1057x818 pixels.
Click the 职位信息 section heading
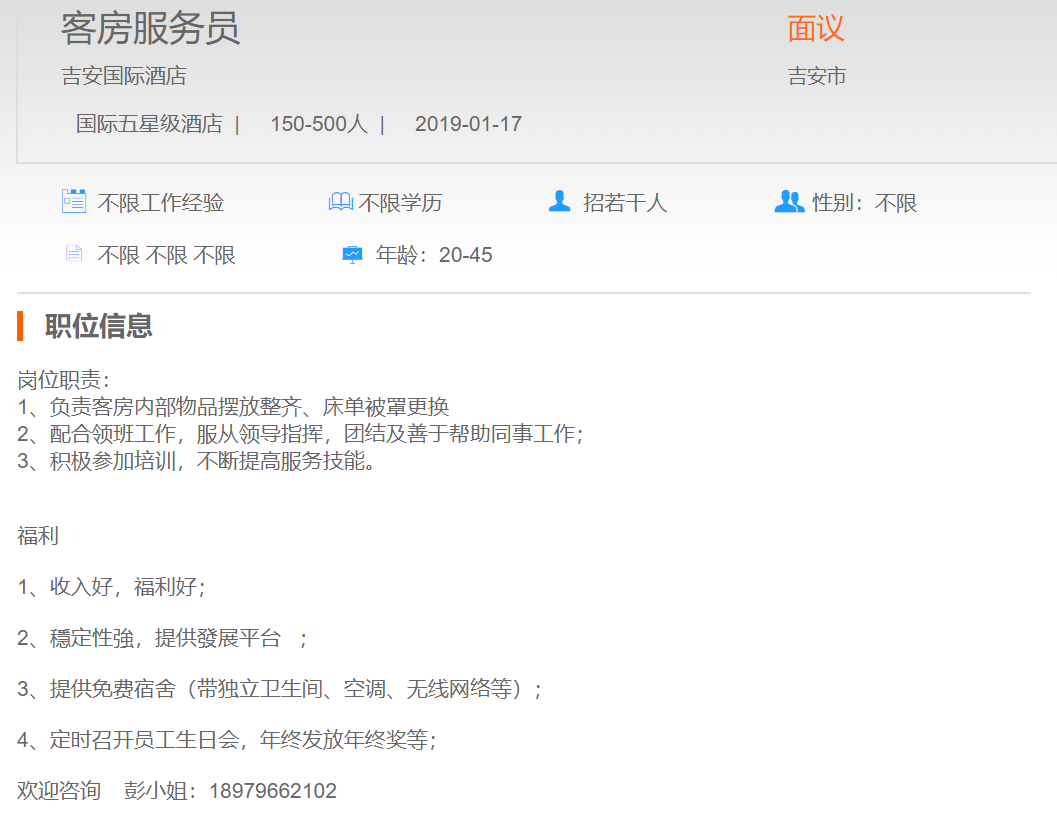pos(99,326)
